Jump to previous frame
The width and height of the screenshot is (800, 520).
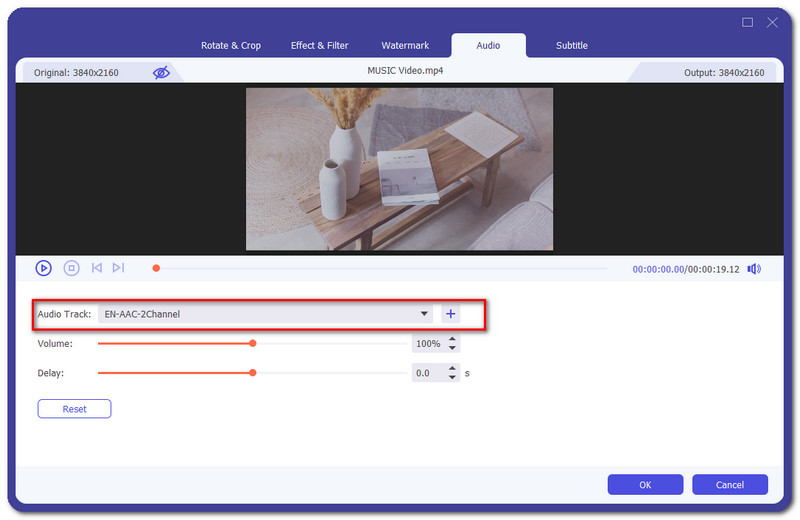pos(96,268)
